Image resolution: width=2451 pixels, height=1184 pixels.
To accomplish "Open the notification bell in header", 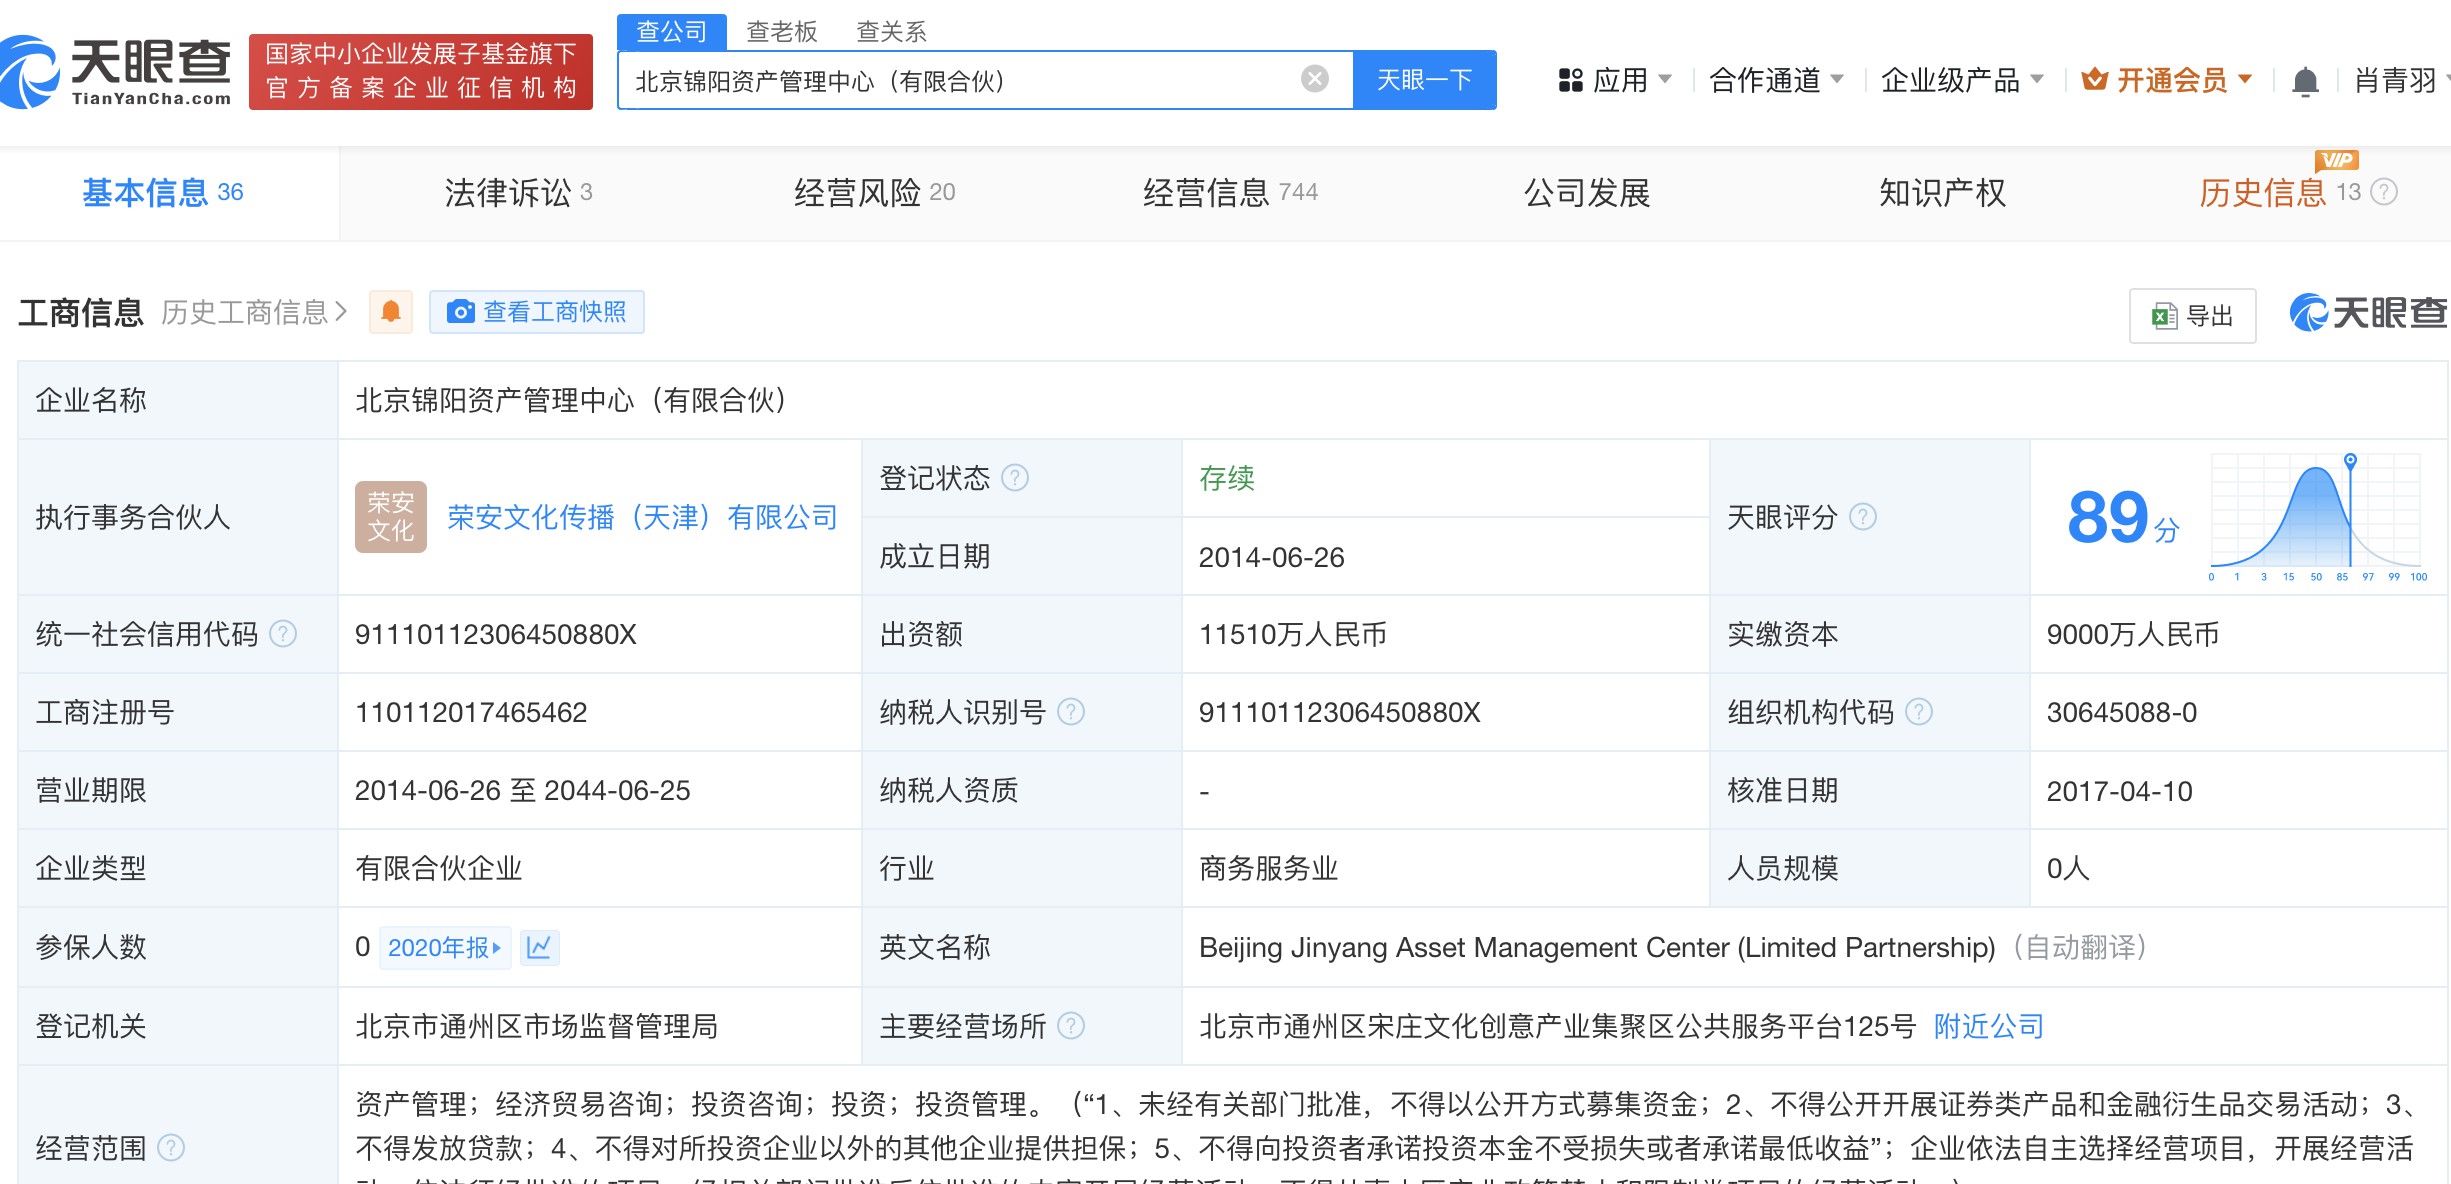I will pyautogui.click(x=2305, y=81).
